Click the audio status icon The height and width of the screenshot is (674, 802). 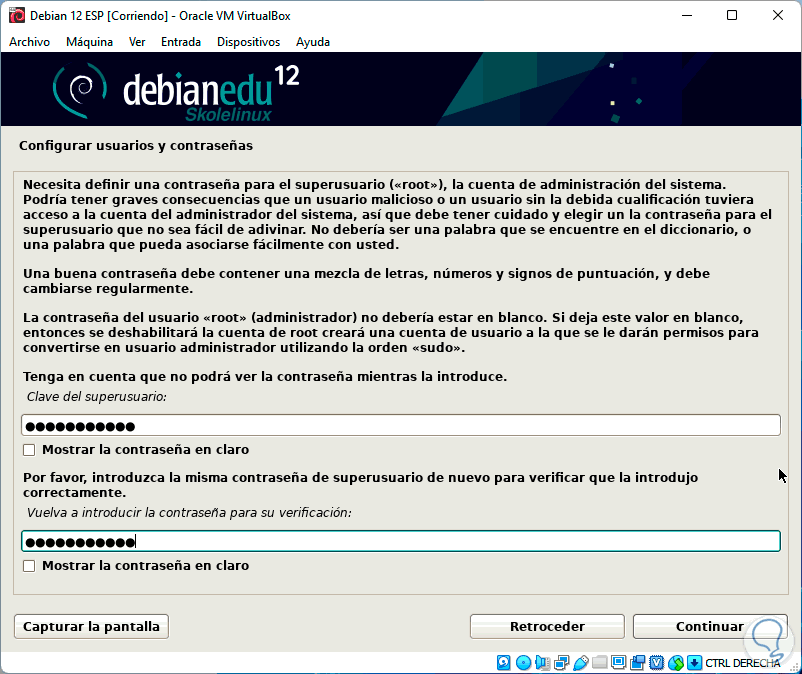543,663
